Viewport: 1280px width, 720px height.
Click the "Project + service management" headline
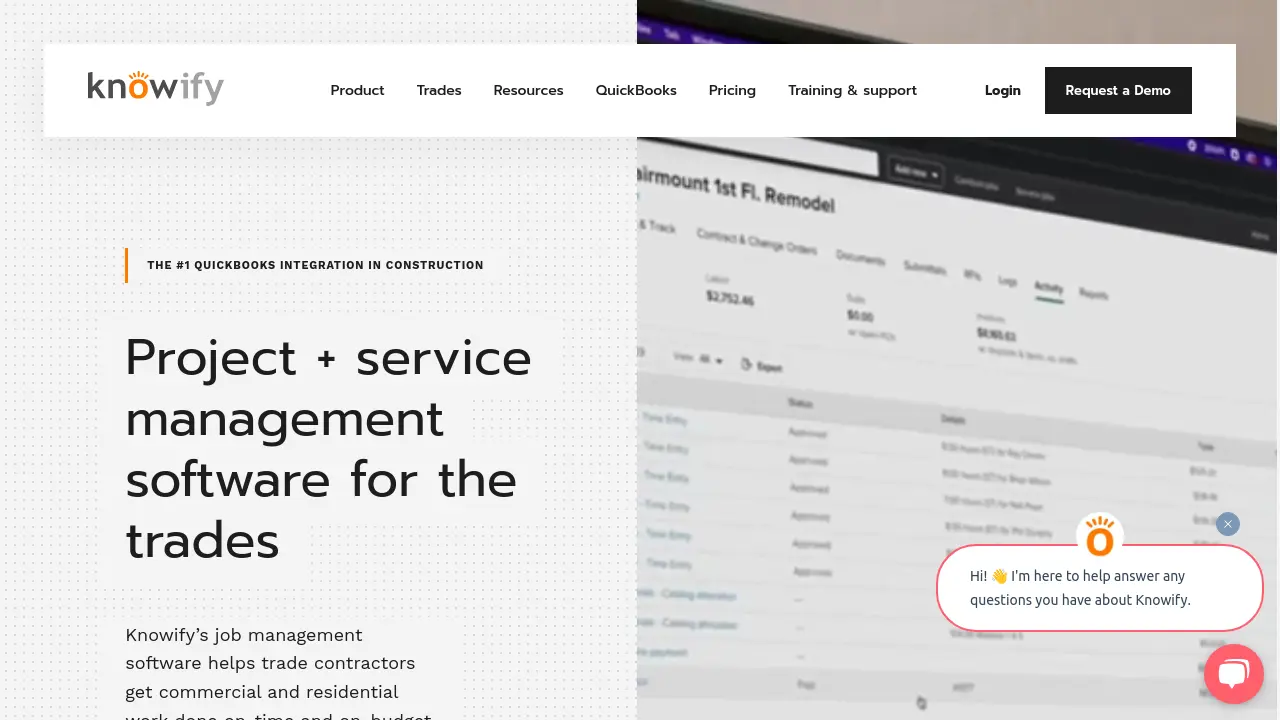coord(328,449)
